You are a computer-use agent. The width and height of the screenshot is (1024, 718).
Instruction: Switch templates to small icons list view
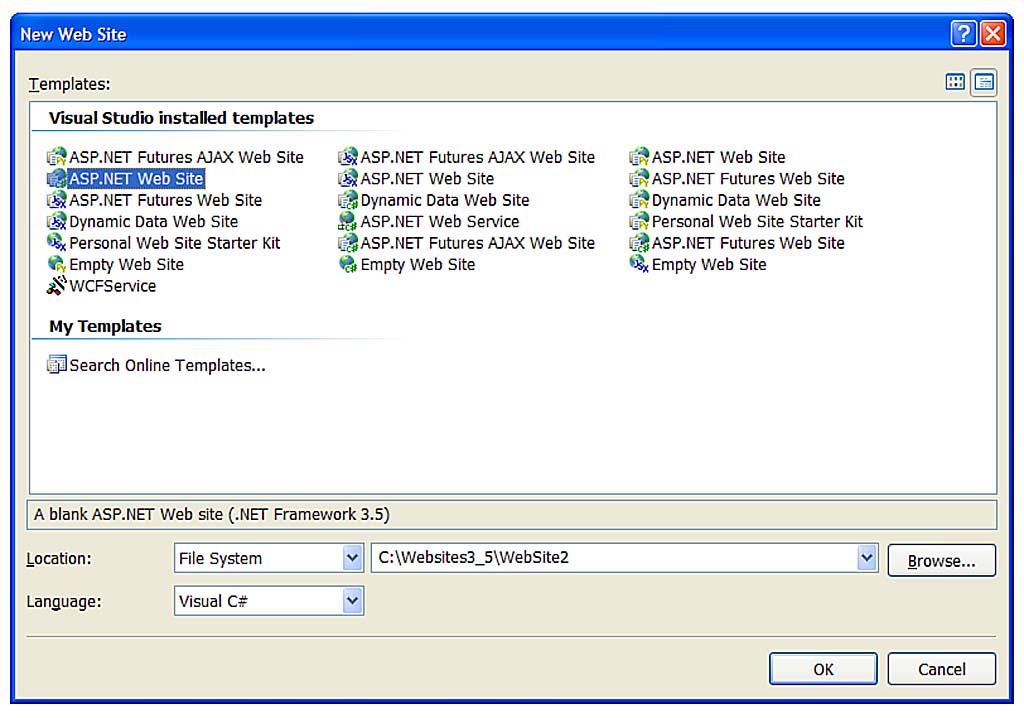pos(984,82)
